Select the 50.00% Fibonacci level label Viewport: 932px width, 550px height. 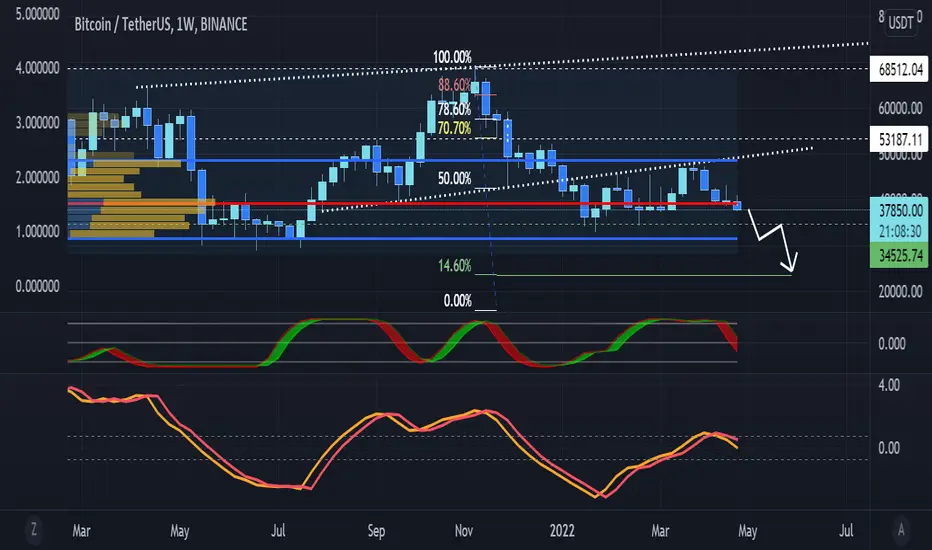[x=454, y=178]
